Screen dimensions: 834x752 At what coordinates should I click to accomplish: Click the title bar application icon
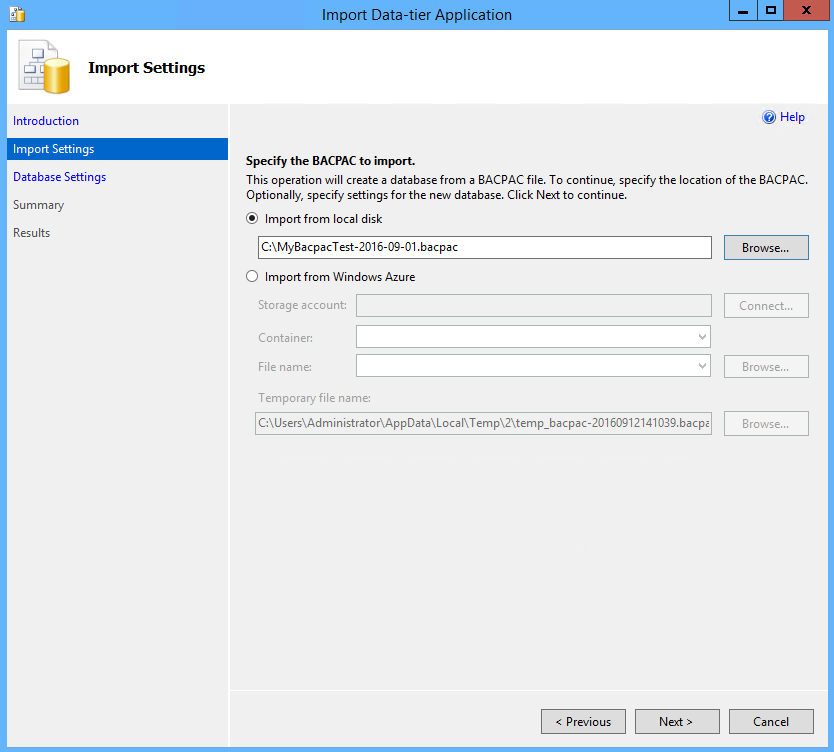point(16,14)
